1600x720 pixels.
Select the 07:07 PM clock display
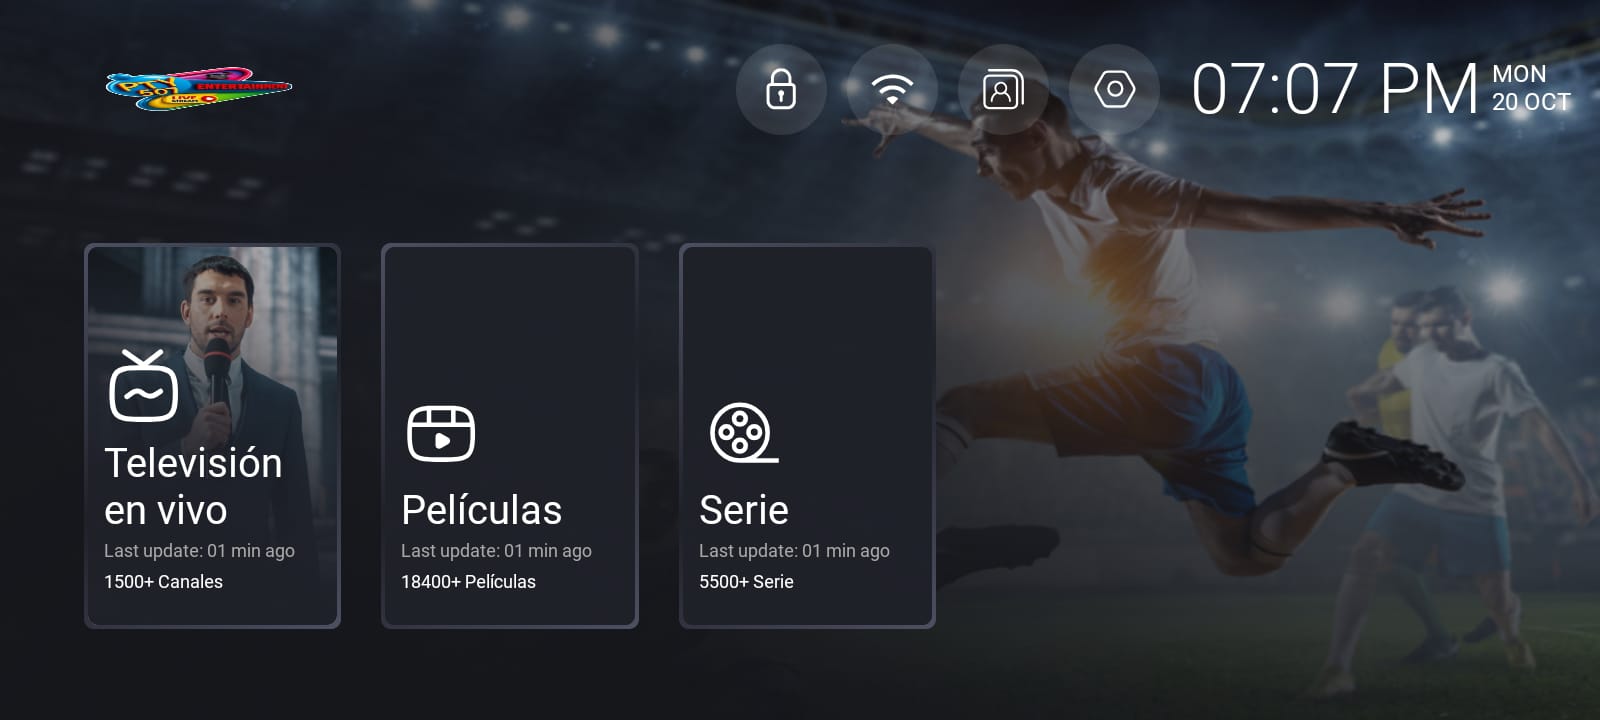(1335, 89)
